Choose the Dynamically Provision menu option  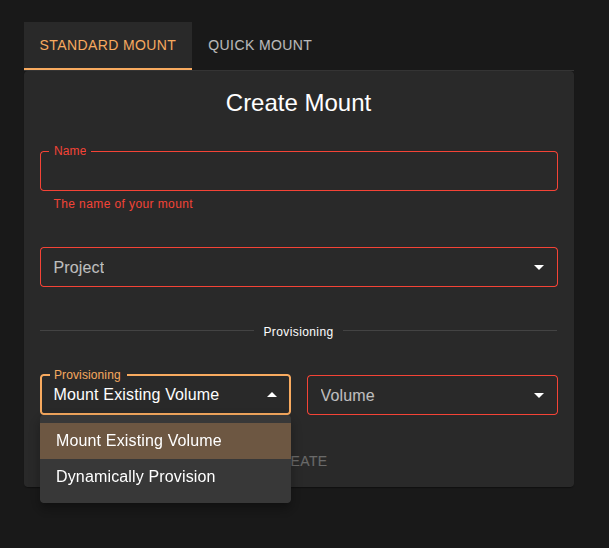(136, 477)
